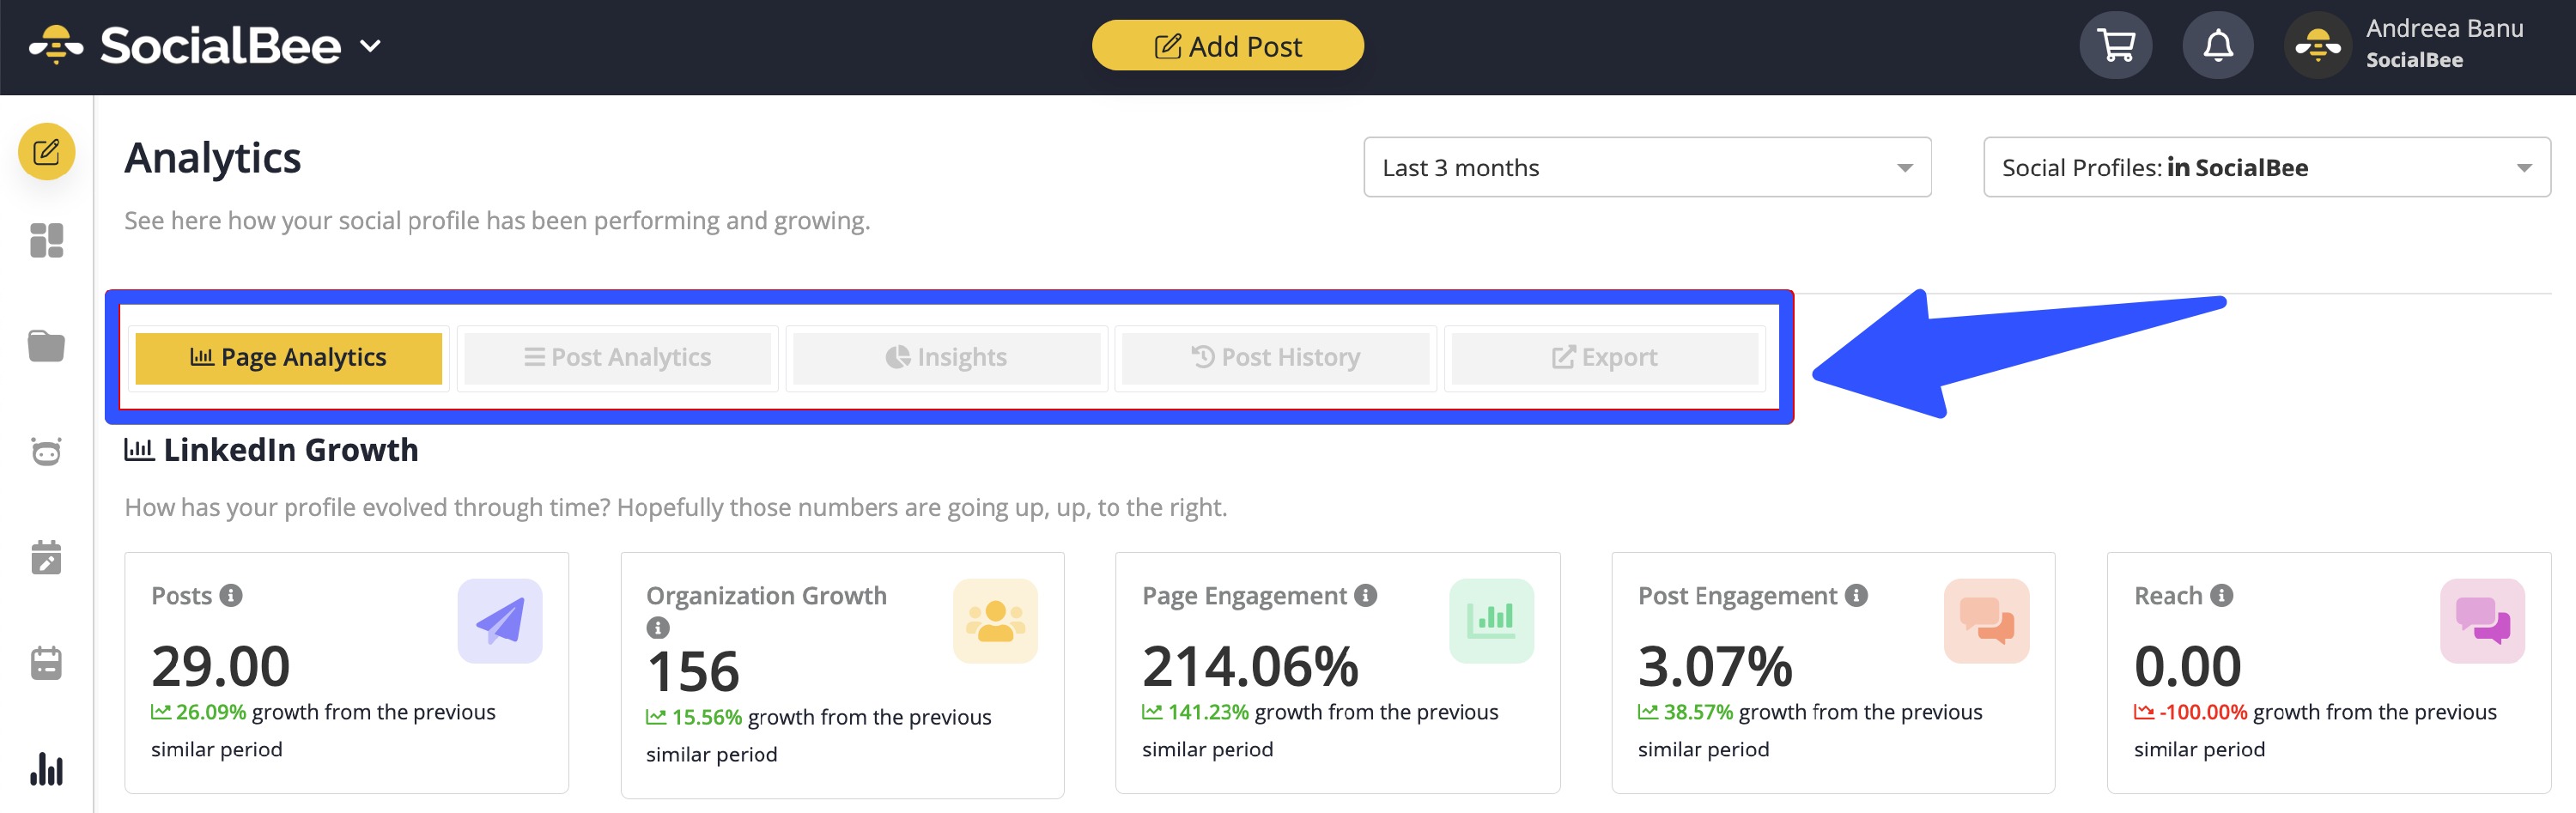The image size is (2576, 813).
Task: Open the schedule editor calendar-pencil icon
Action: coord(46,558)
